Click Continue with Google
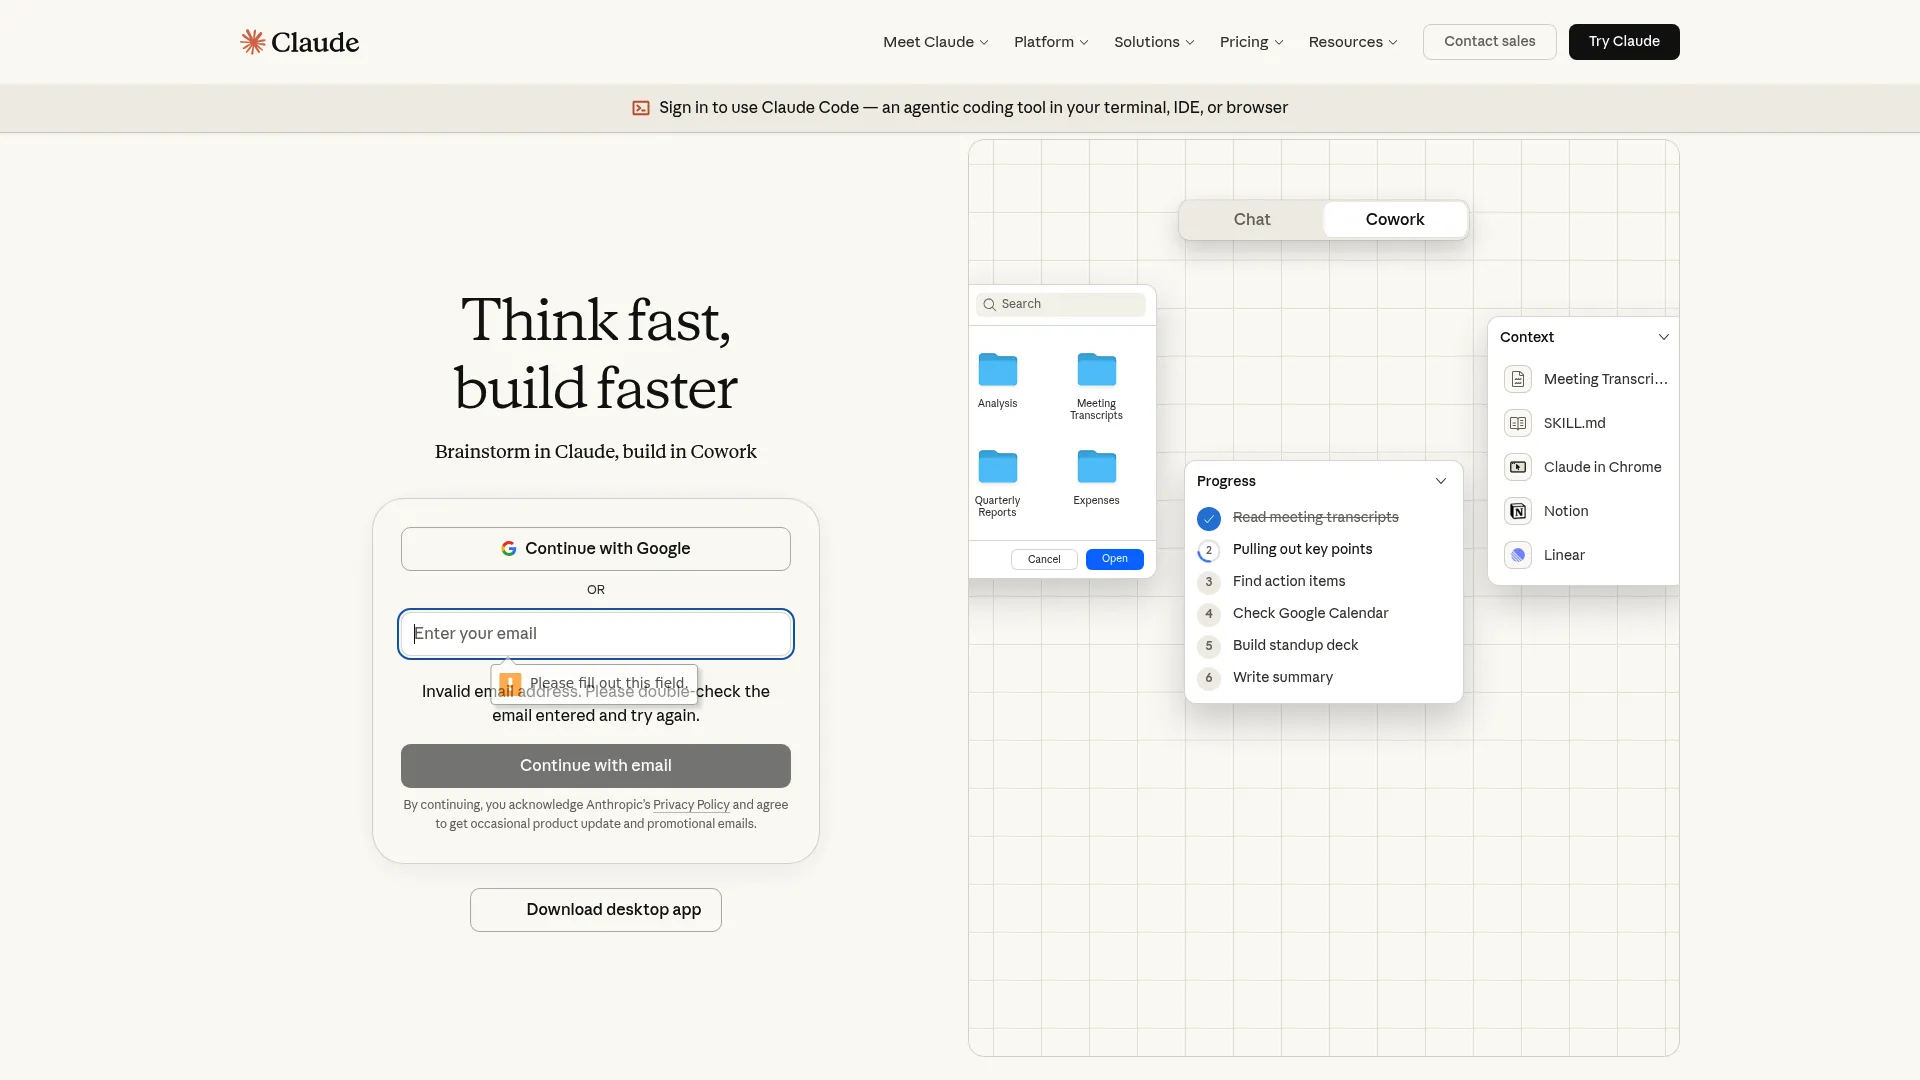This screenshot has height=1080, width=1920. click(595, 548)
